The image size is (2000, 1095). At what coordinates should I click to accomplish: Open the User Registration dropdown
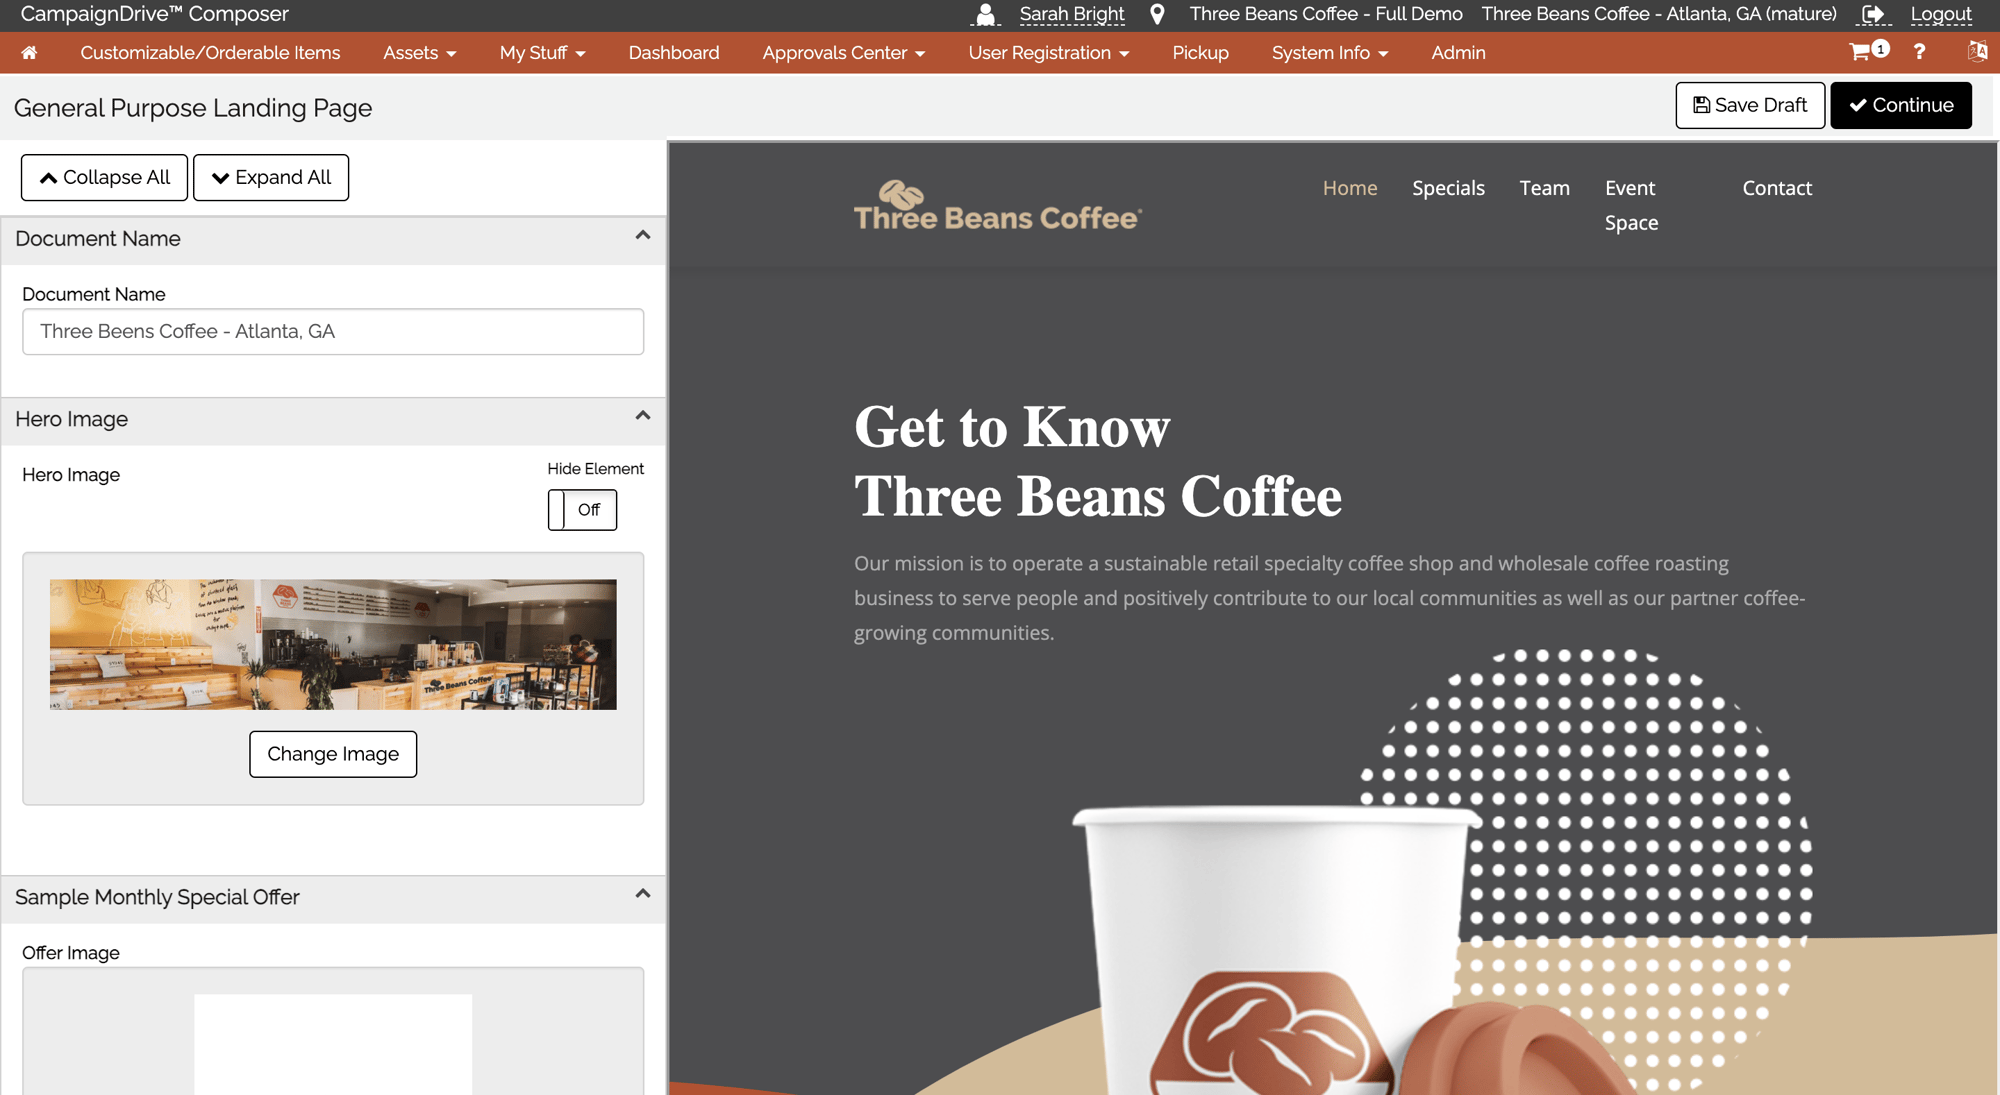coord(1048,53)
